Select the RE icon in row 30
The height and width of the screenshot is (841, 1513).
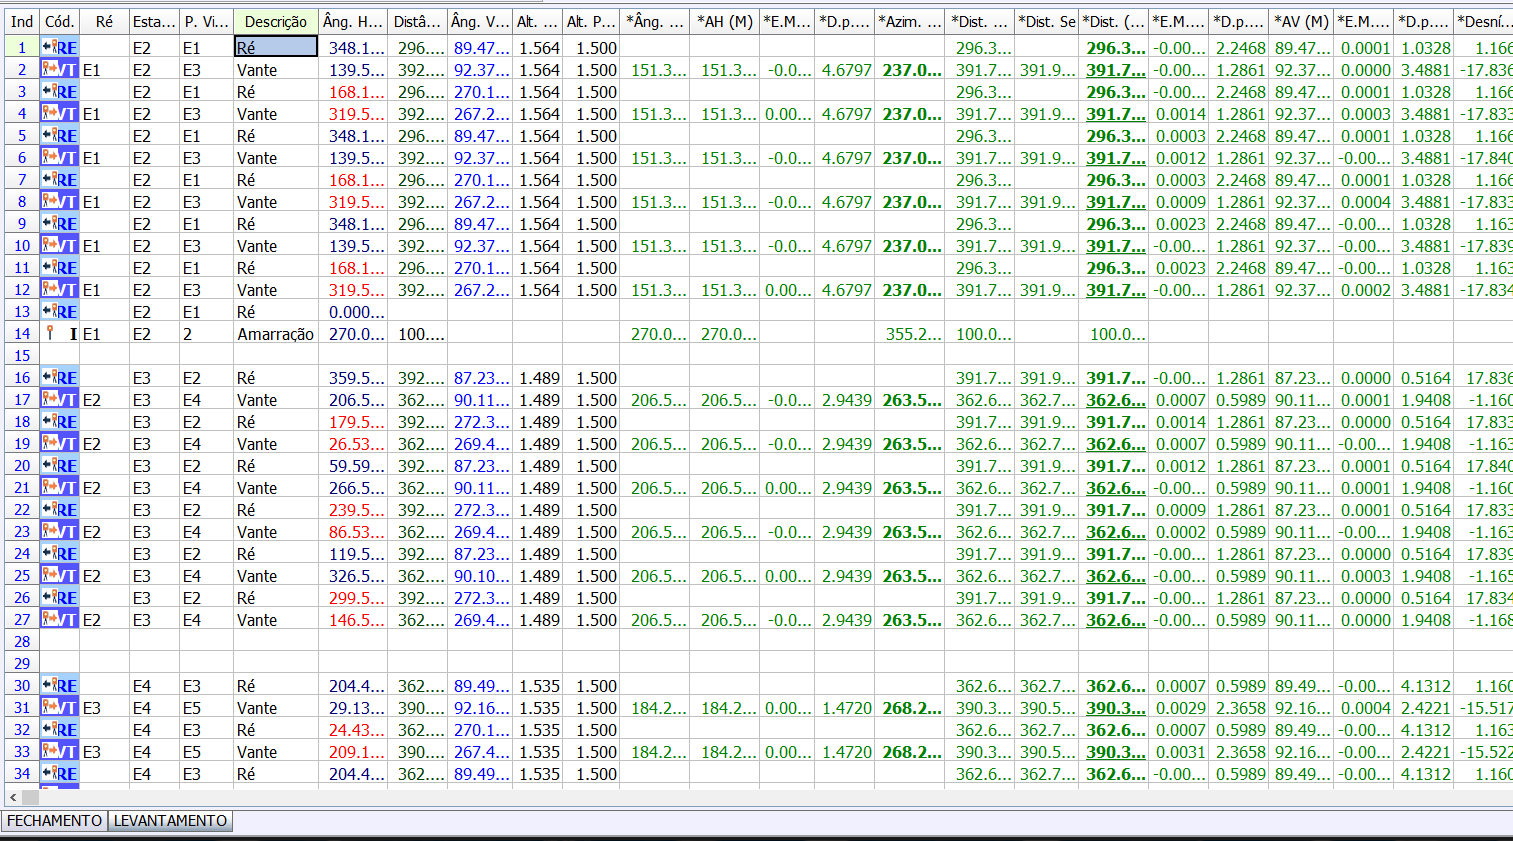point(59,685)
